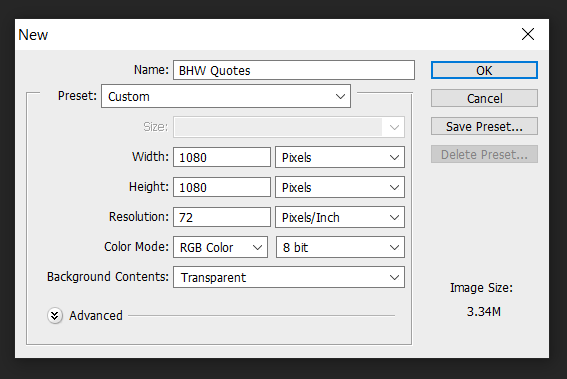Click the Resolution label
The width and height of the screenshot is (567, 379).
tap(139, 217)
